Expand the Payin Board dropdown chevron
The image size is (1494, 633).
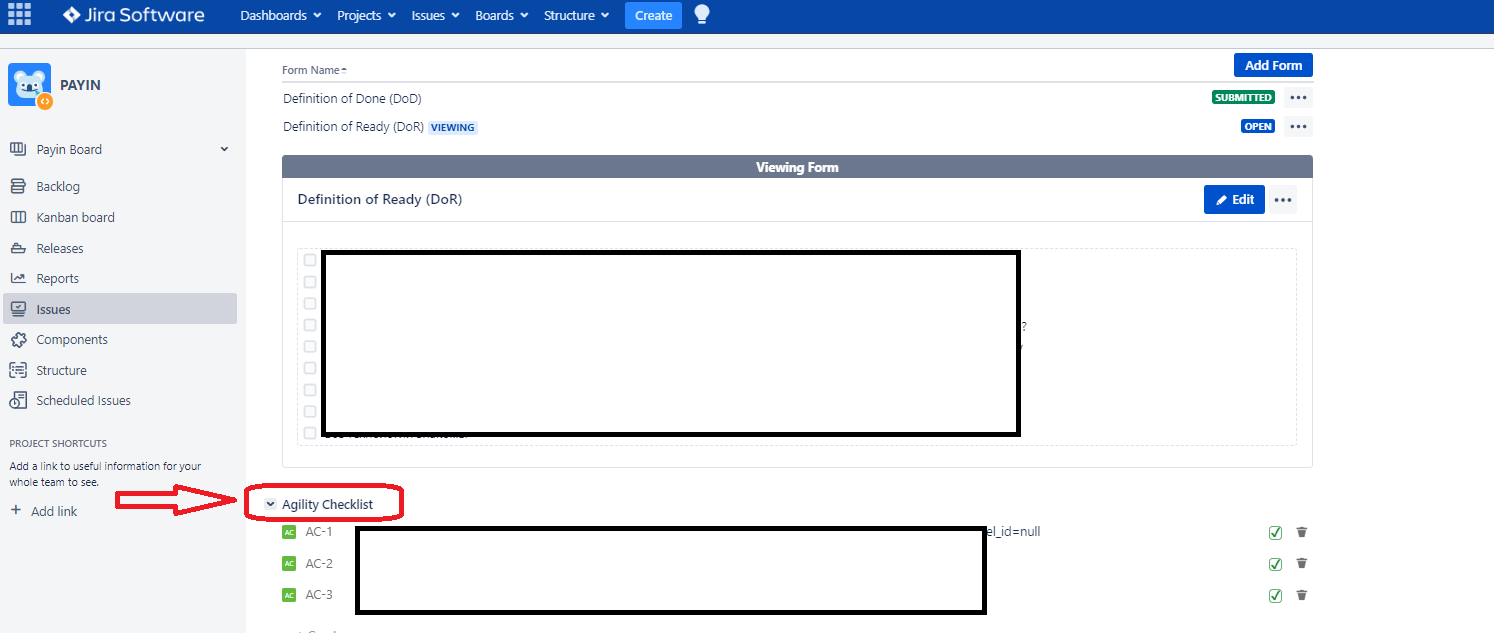224,149
